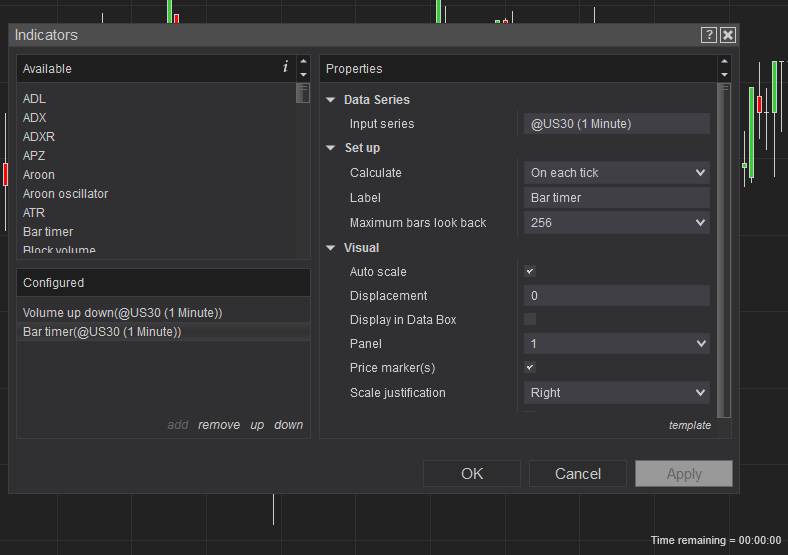Select ADXR indicator

(x=39, y=137)
